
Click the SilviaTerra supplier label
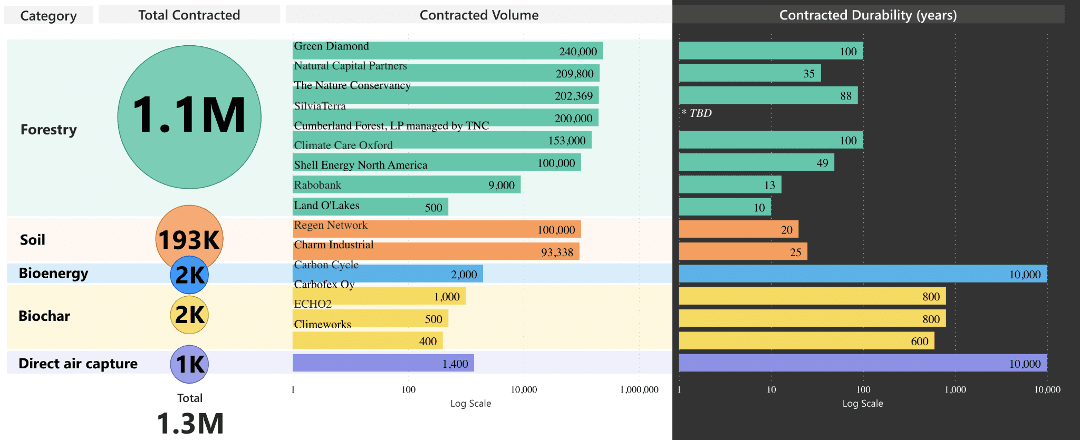pyautogui.click(x=320, y=106)
